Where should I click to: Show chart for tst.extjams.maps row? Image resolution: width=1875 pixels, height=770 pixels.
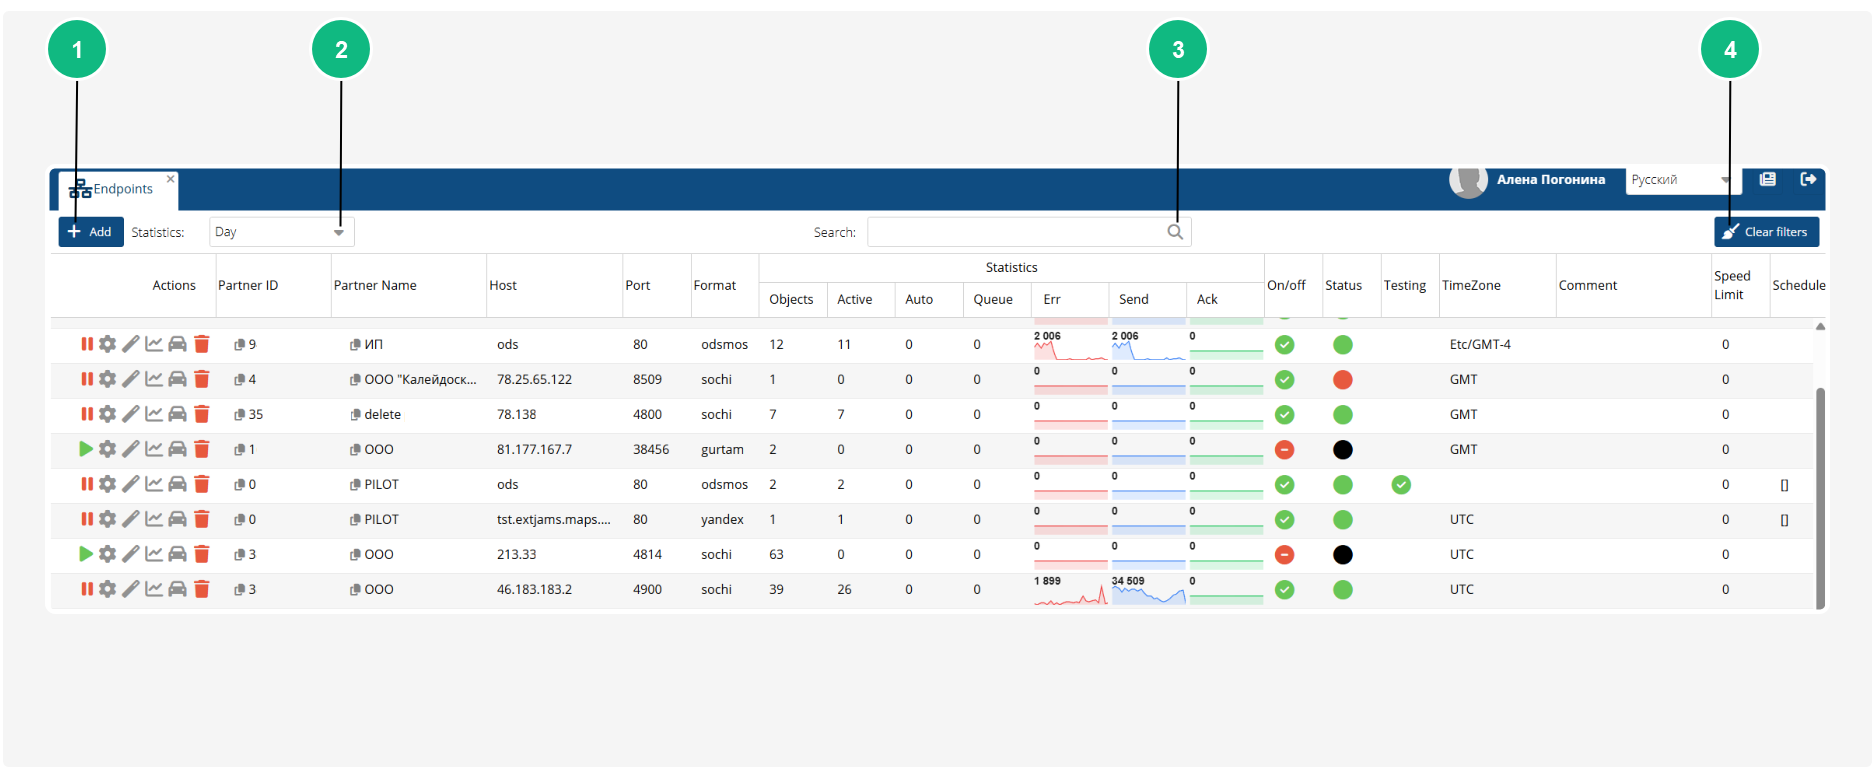point(154,519)
